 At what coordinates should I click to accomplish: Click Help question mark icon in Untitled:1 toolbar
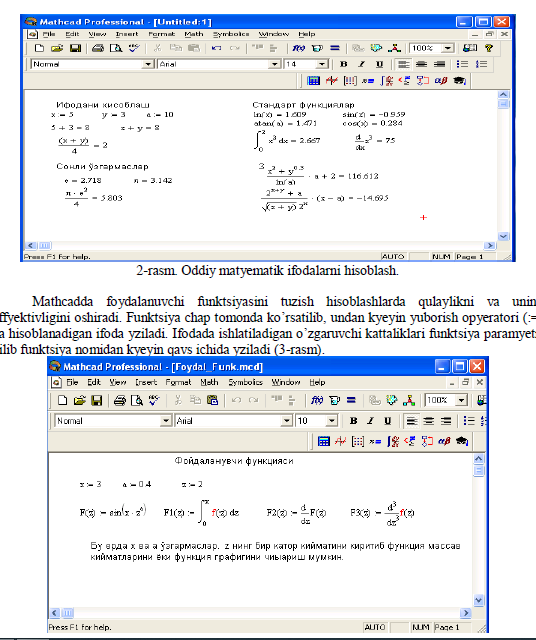489,48
